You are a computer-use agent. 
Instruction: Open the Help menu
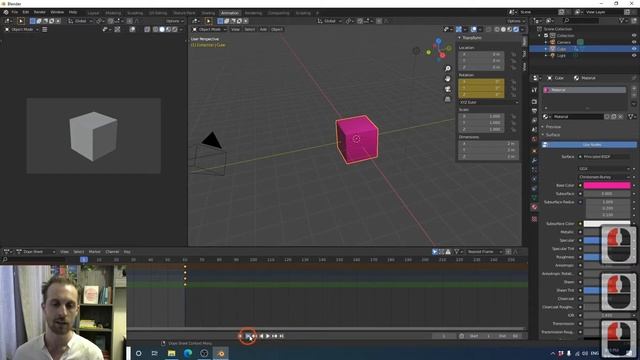click(x=73, y=12)
